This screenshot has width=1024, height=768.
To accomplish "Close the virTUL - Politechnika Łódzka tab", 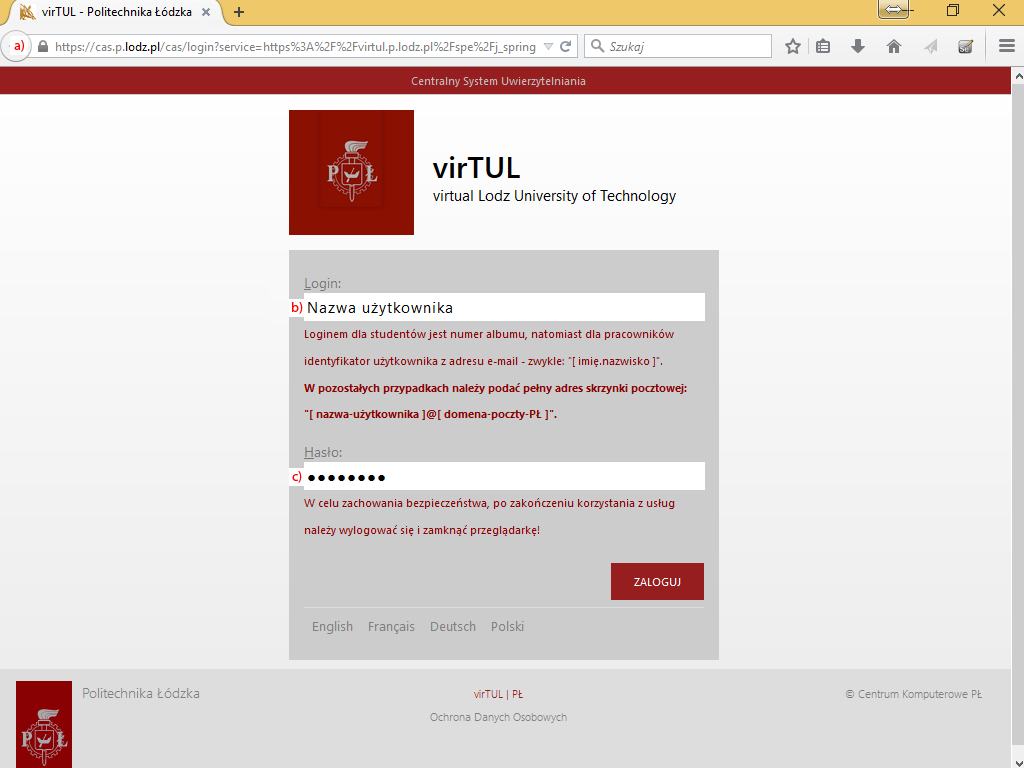I will pos(206,12).
